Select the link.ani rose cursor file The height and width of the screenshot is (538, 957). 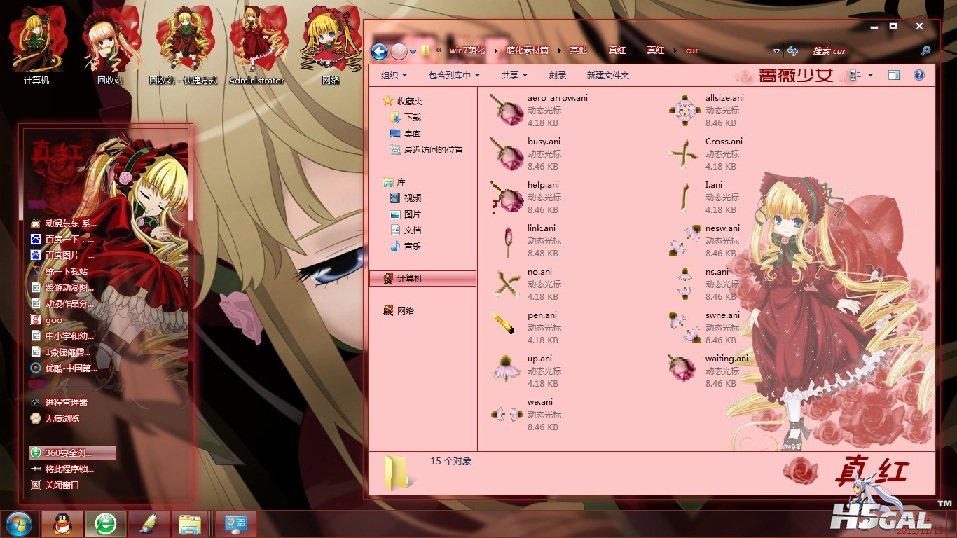click(x=526, y=241)
